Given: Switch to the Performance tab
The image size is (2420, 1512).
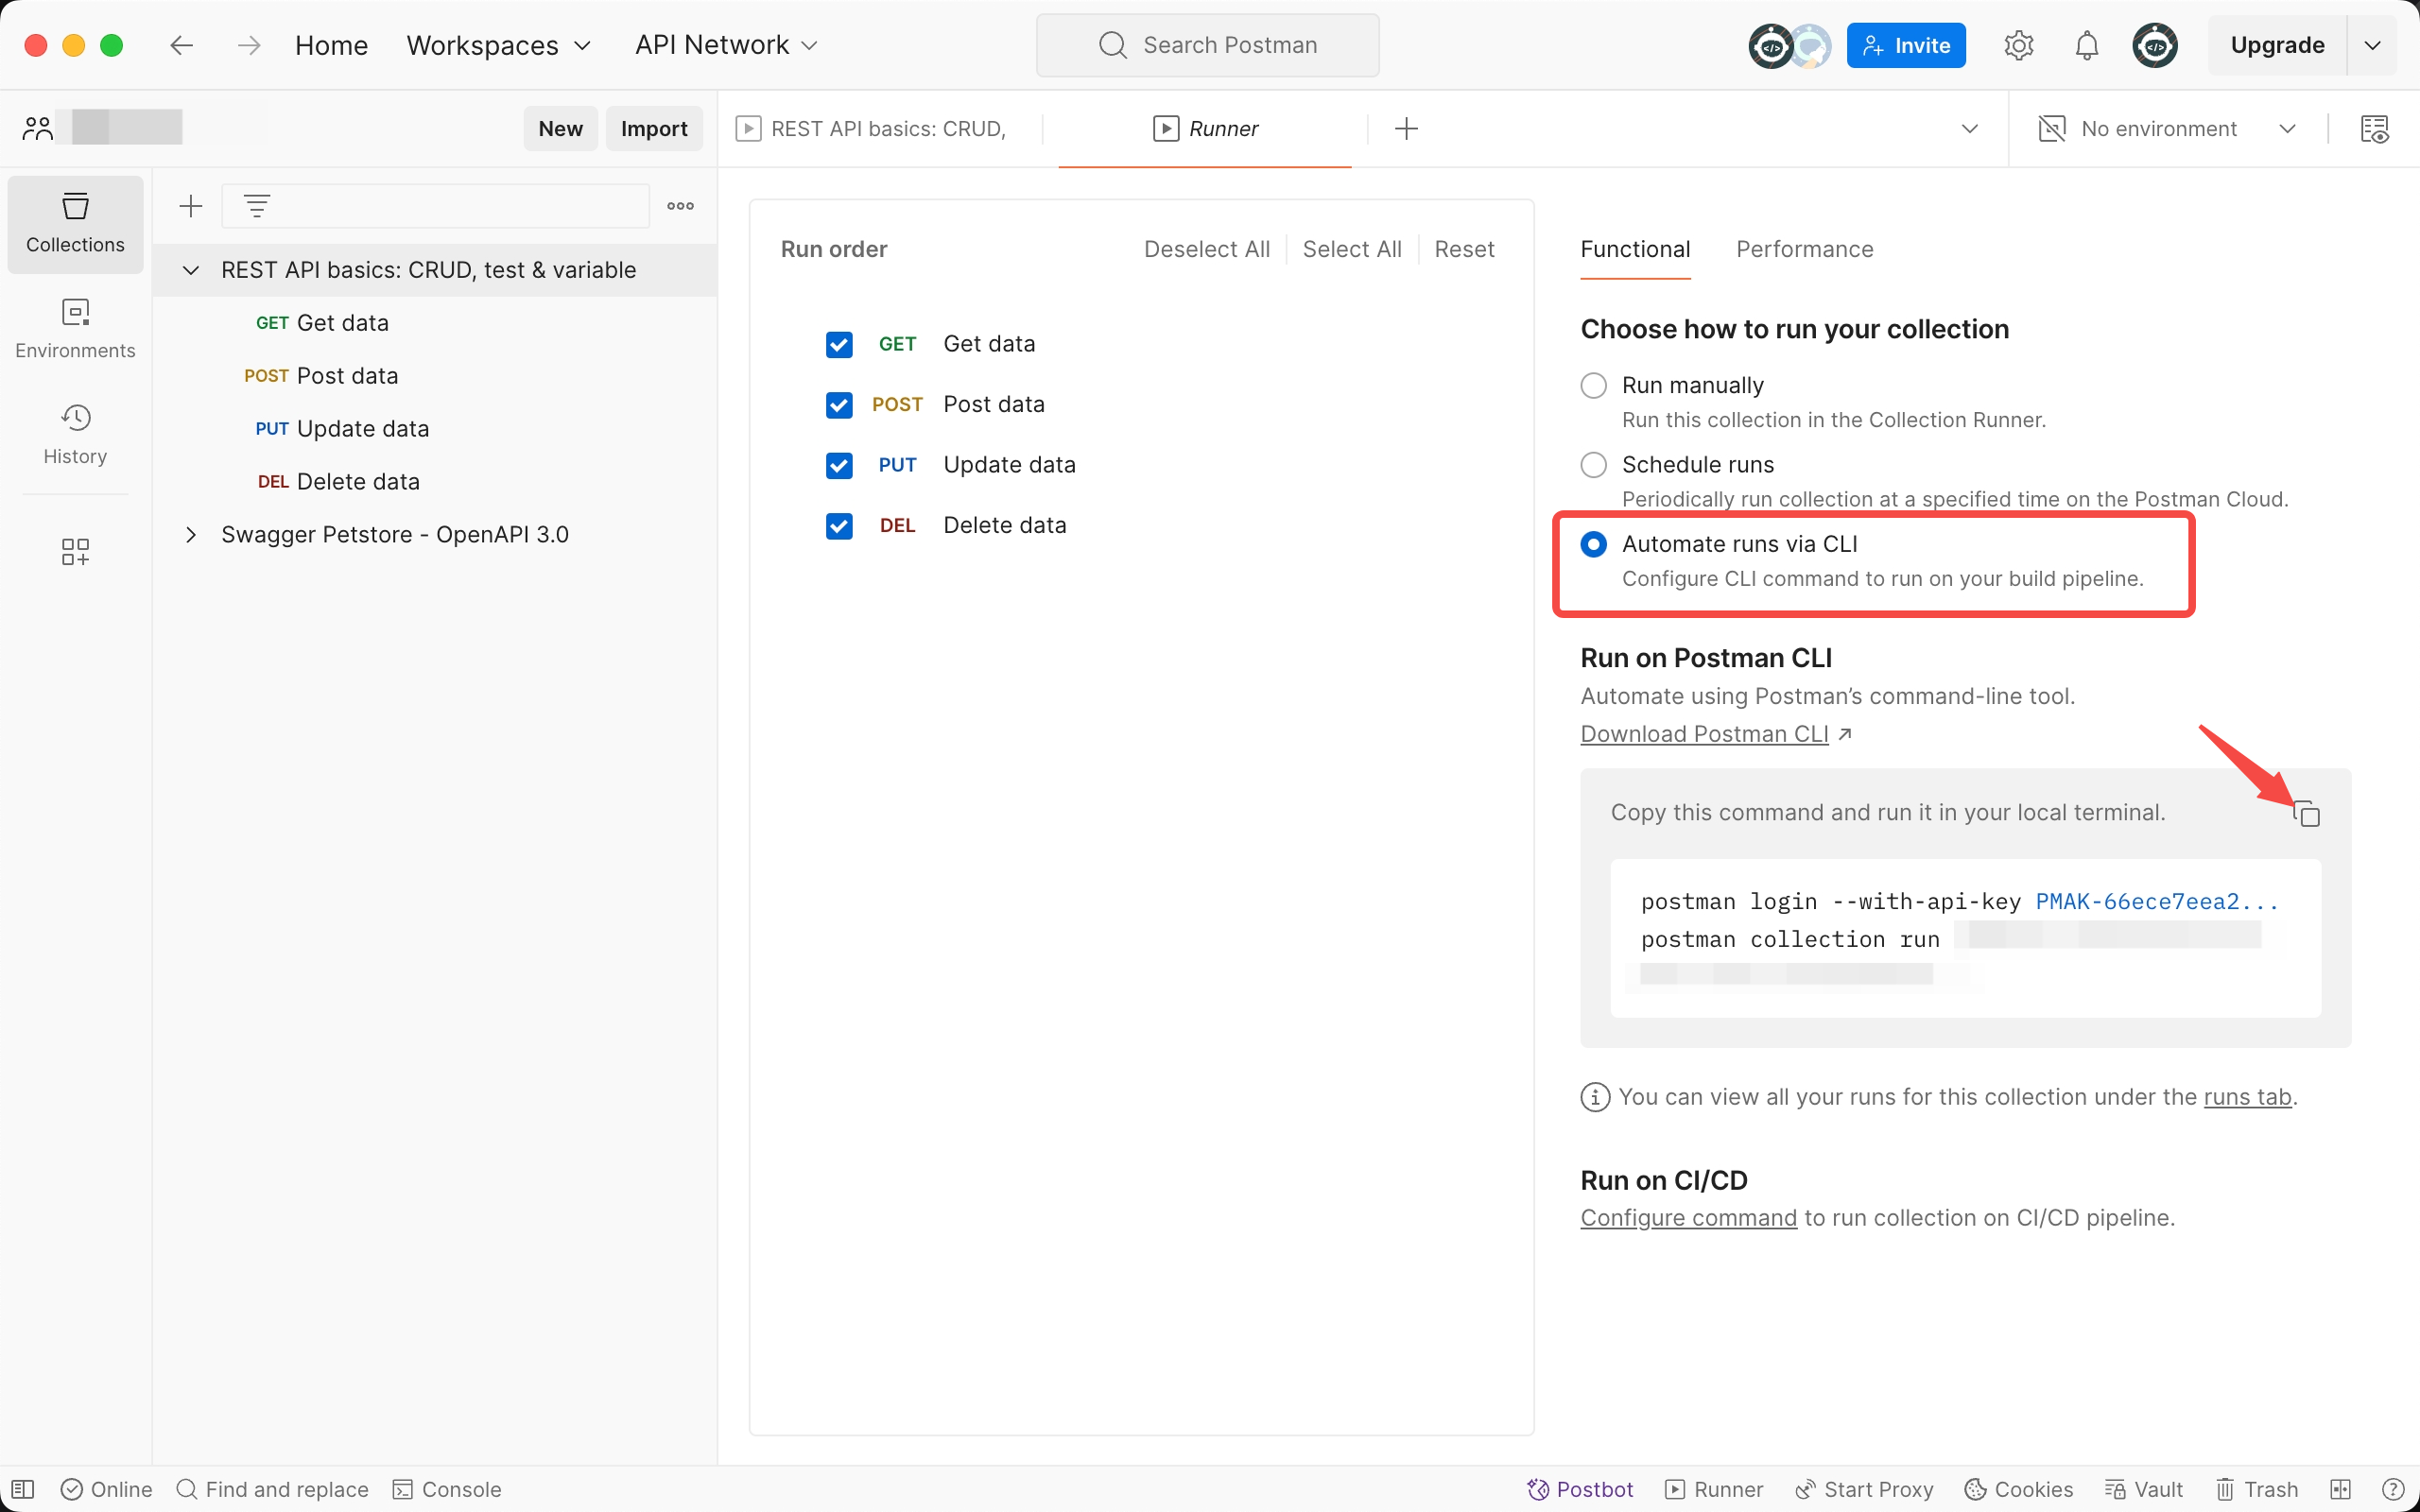Looking at the screenshot, I should click(1804, 249).
